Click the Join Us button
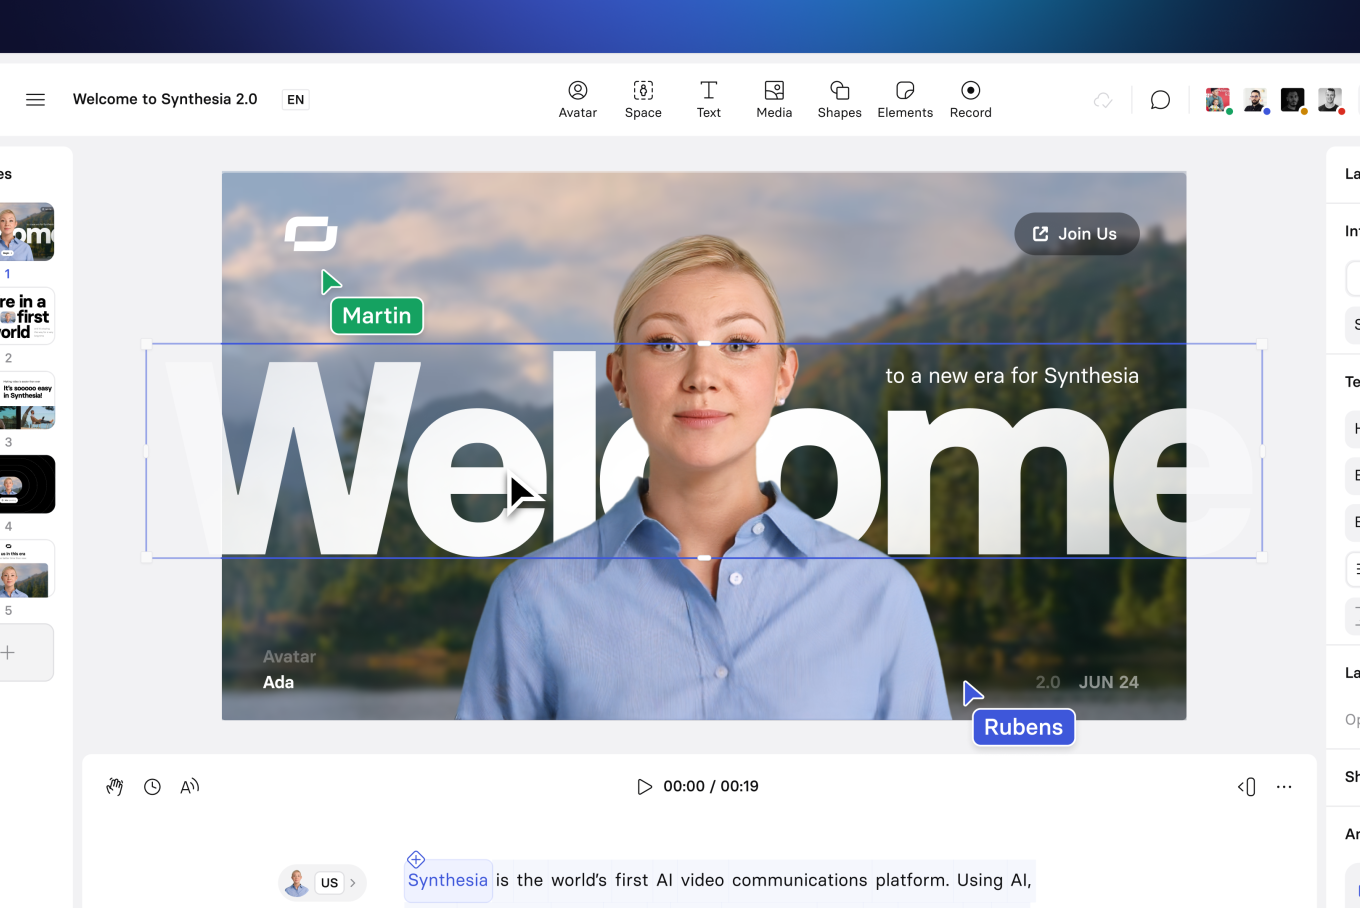This screenshot has height=908, width=1360. point(1076,234)
